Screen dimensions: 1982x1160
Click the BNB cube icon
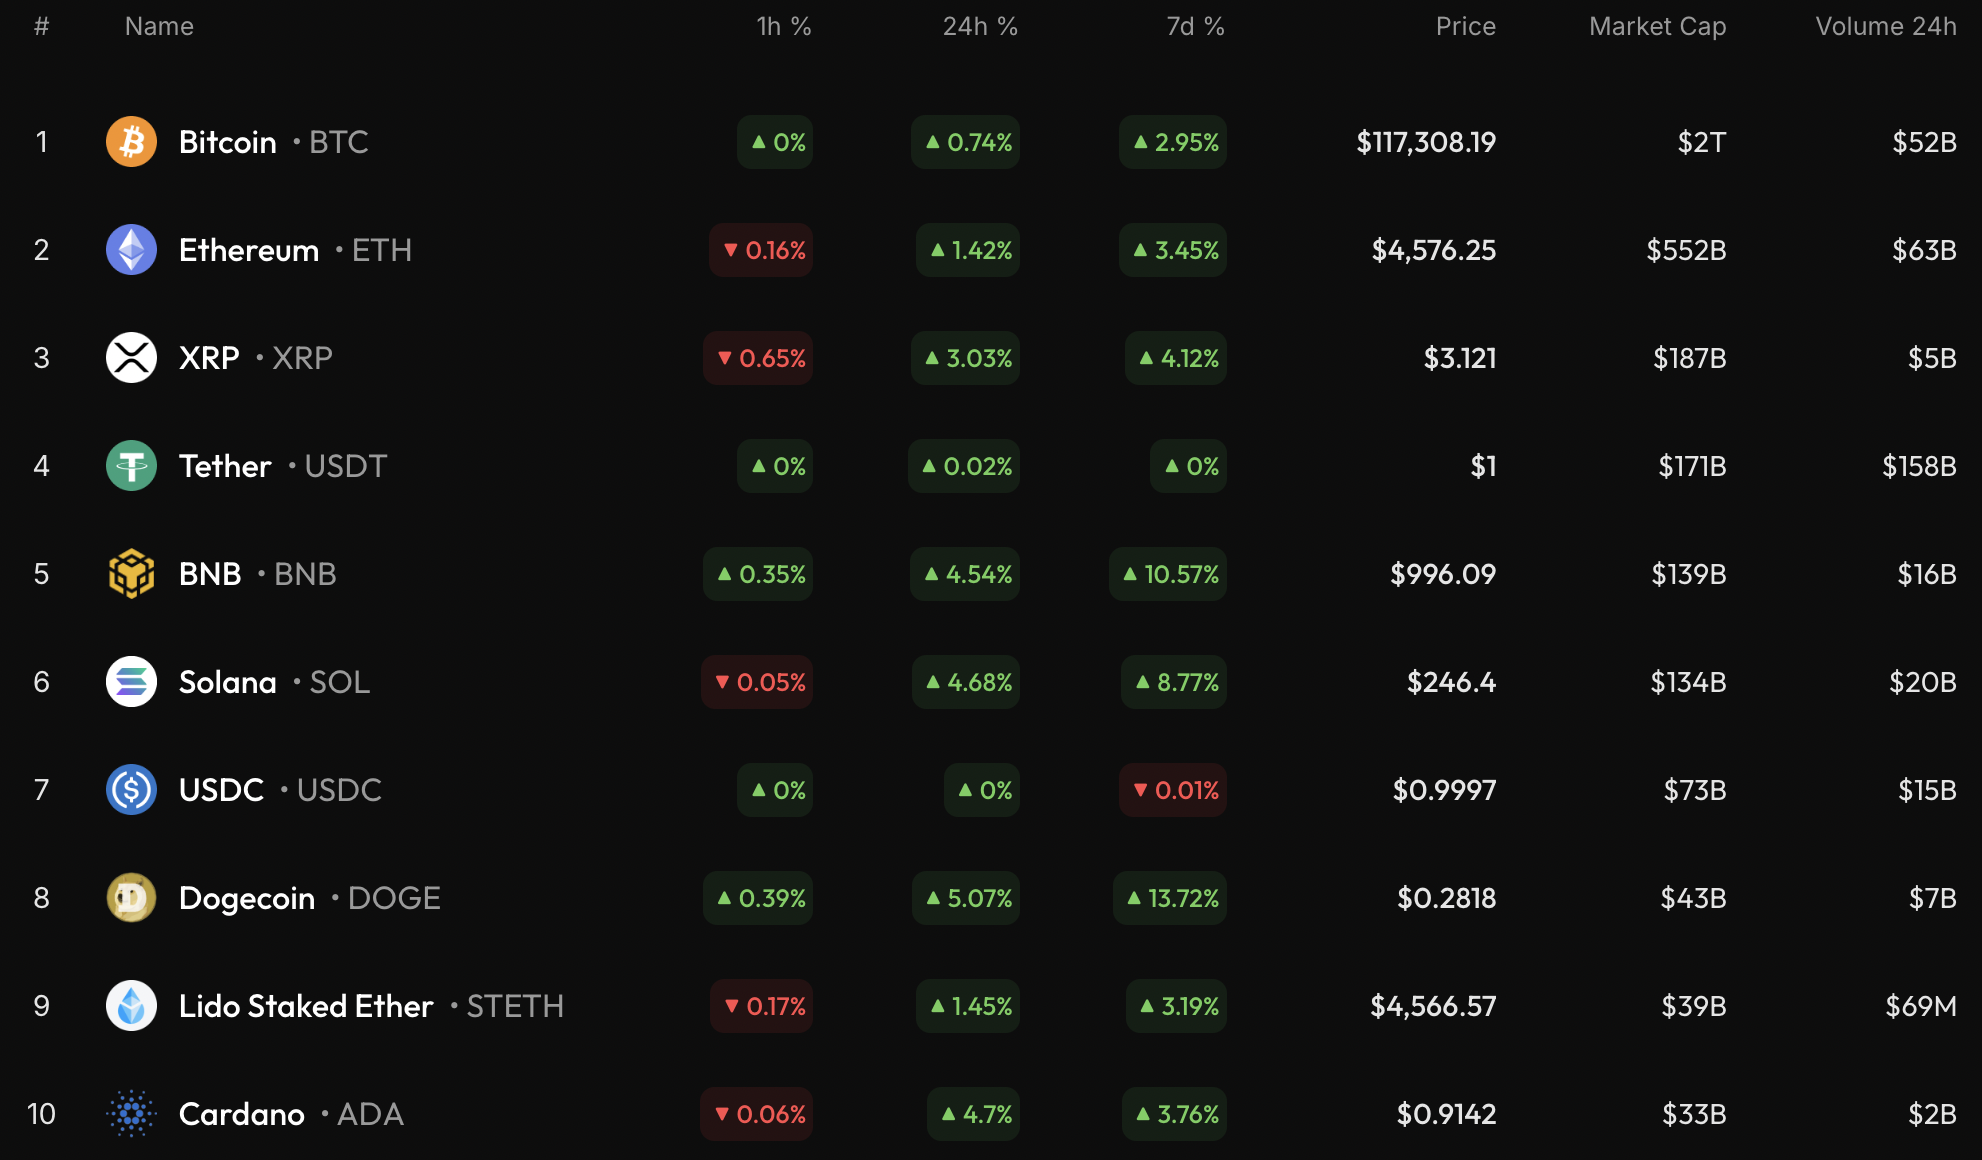[131, 574]
